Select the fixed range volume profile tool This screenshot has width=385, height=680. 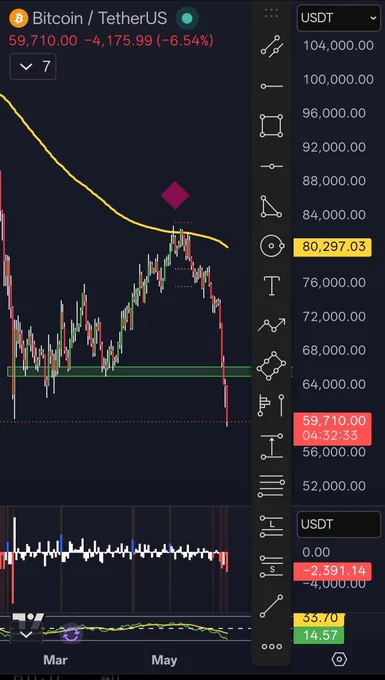tap(271, 405)
